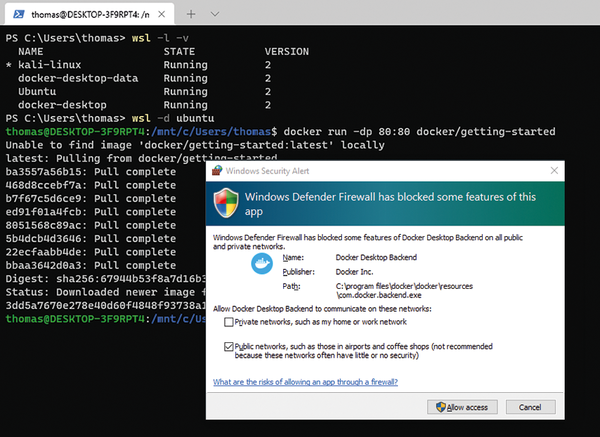Viewport: 600px width, 437px height.
Task: Click the 5b4dcb4d3646 pull complete line
Action: tap(91, 239)
